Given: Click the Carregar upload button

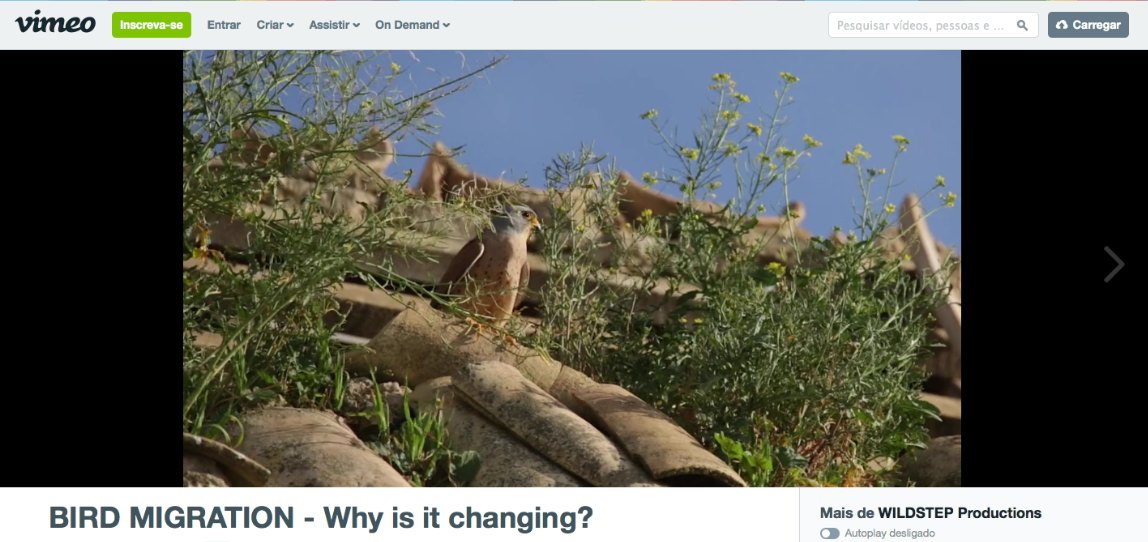Looking at the screenshot, I should [1088, 25].
